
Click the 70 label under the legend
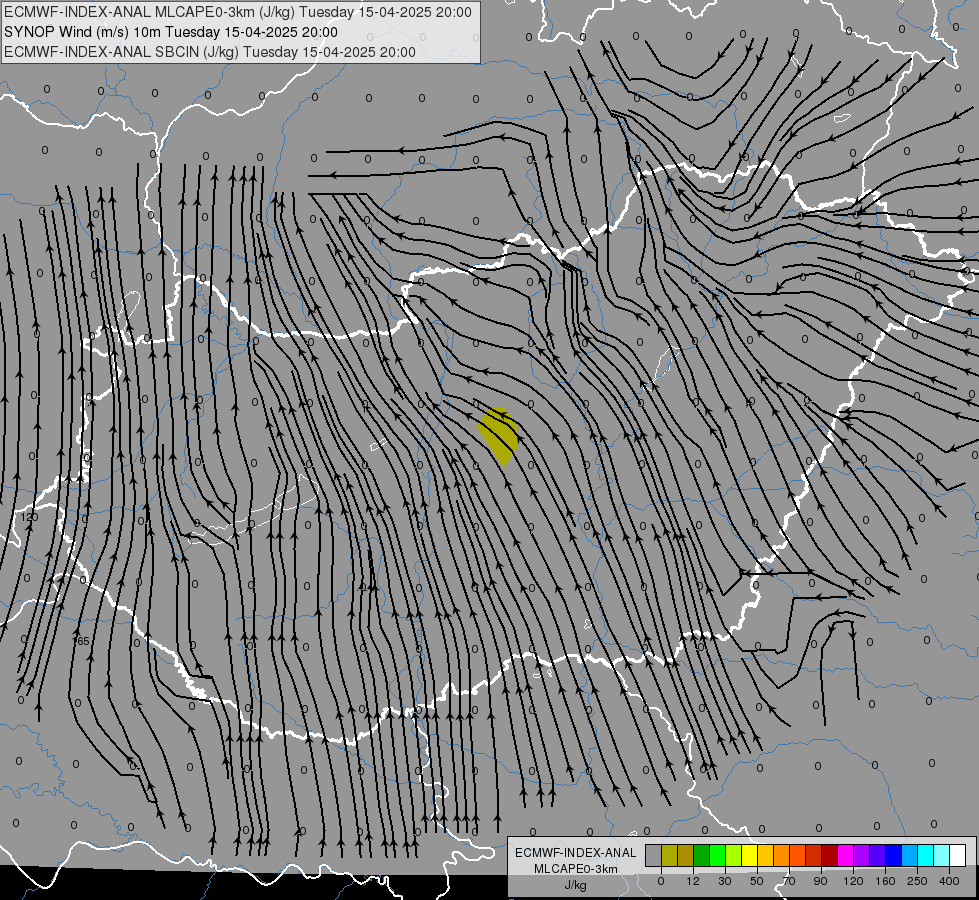789,881
